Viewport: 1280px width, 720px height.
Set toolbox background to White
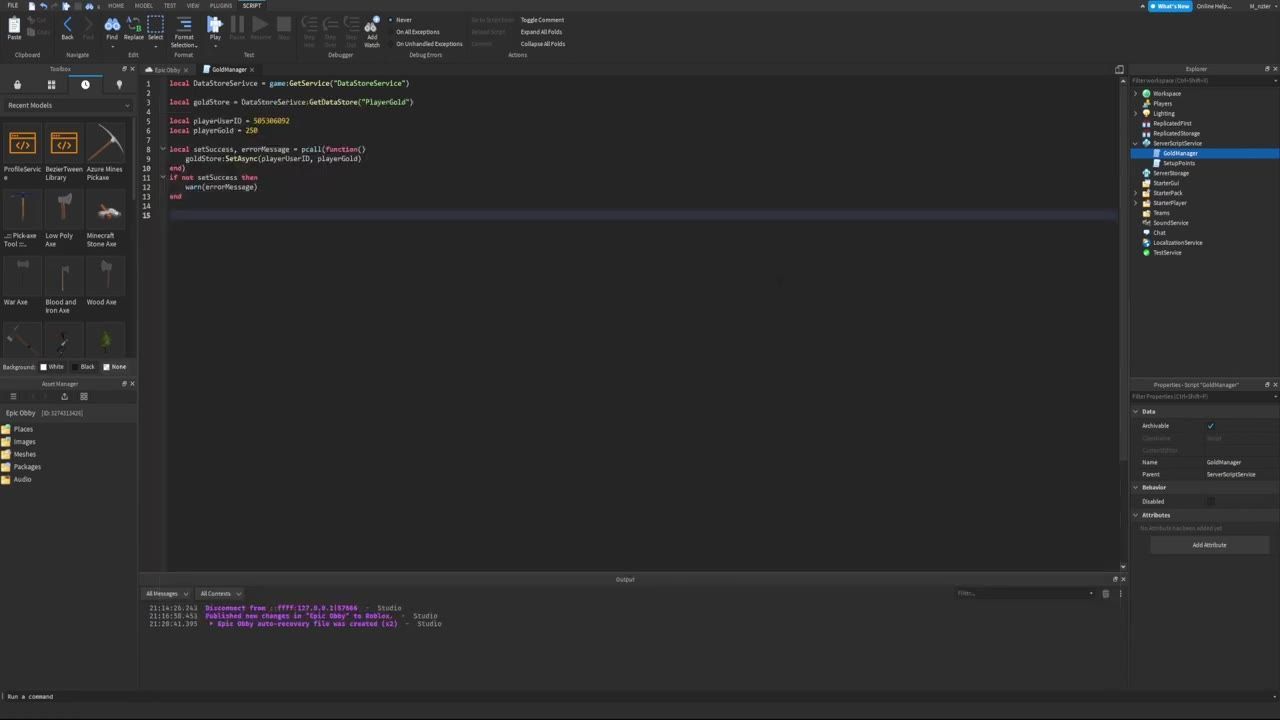[51, 367]
